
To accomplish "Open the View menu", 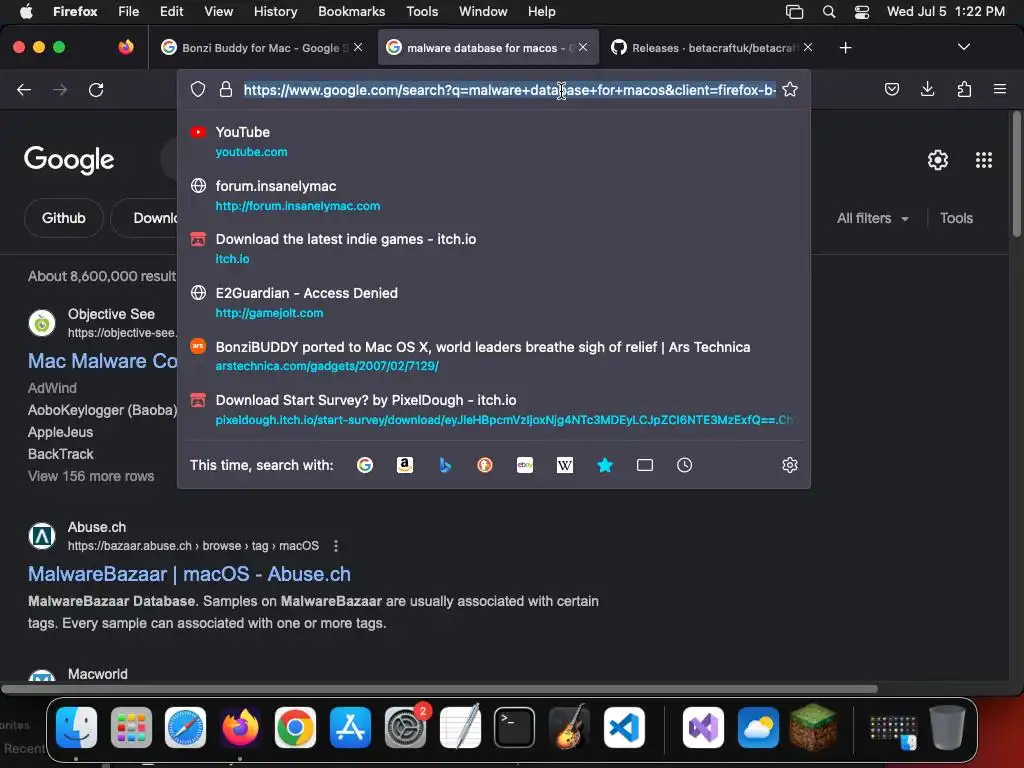I will click(218, 12).
